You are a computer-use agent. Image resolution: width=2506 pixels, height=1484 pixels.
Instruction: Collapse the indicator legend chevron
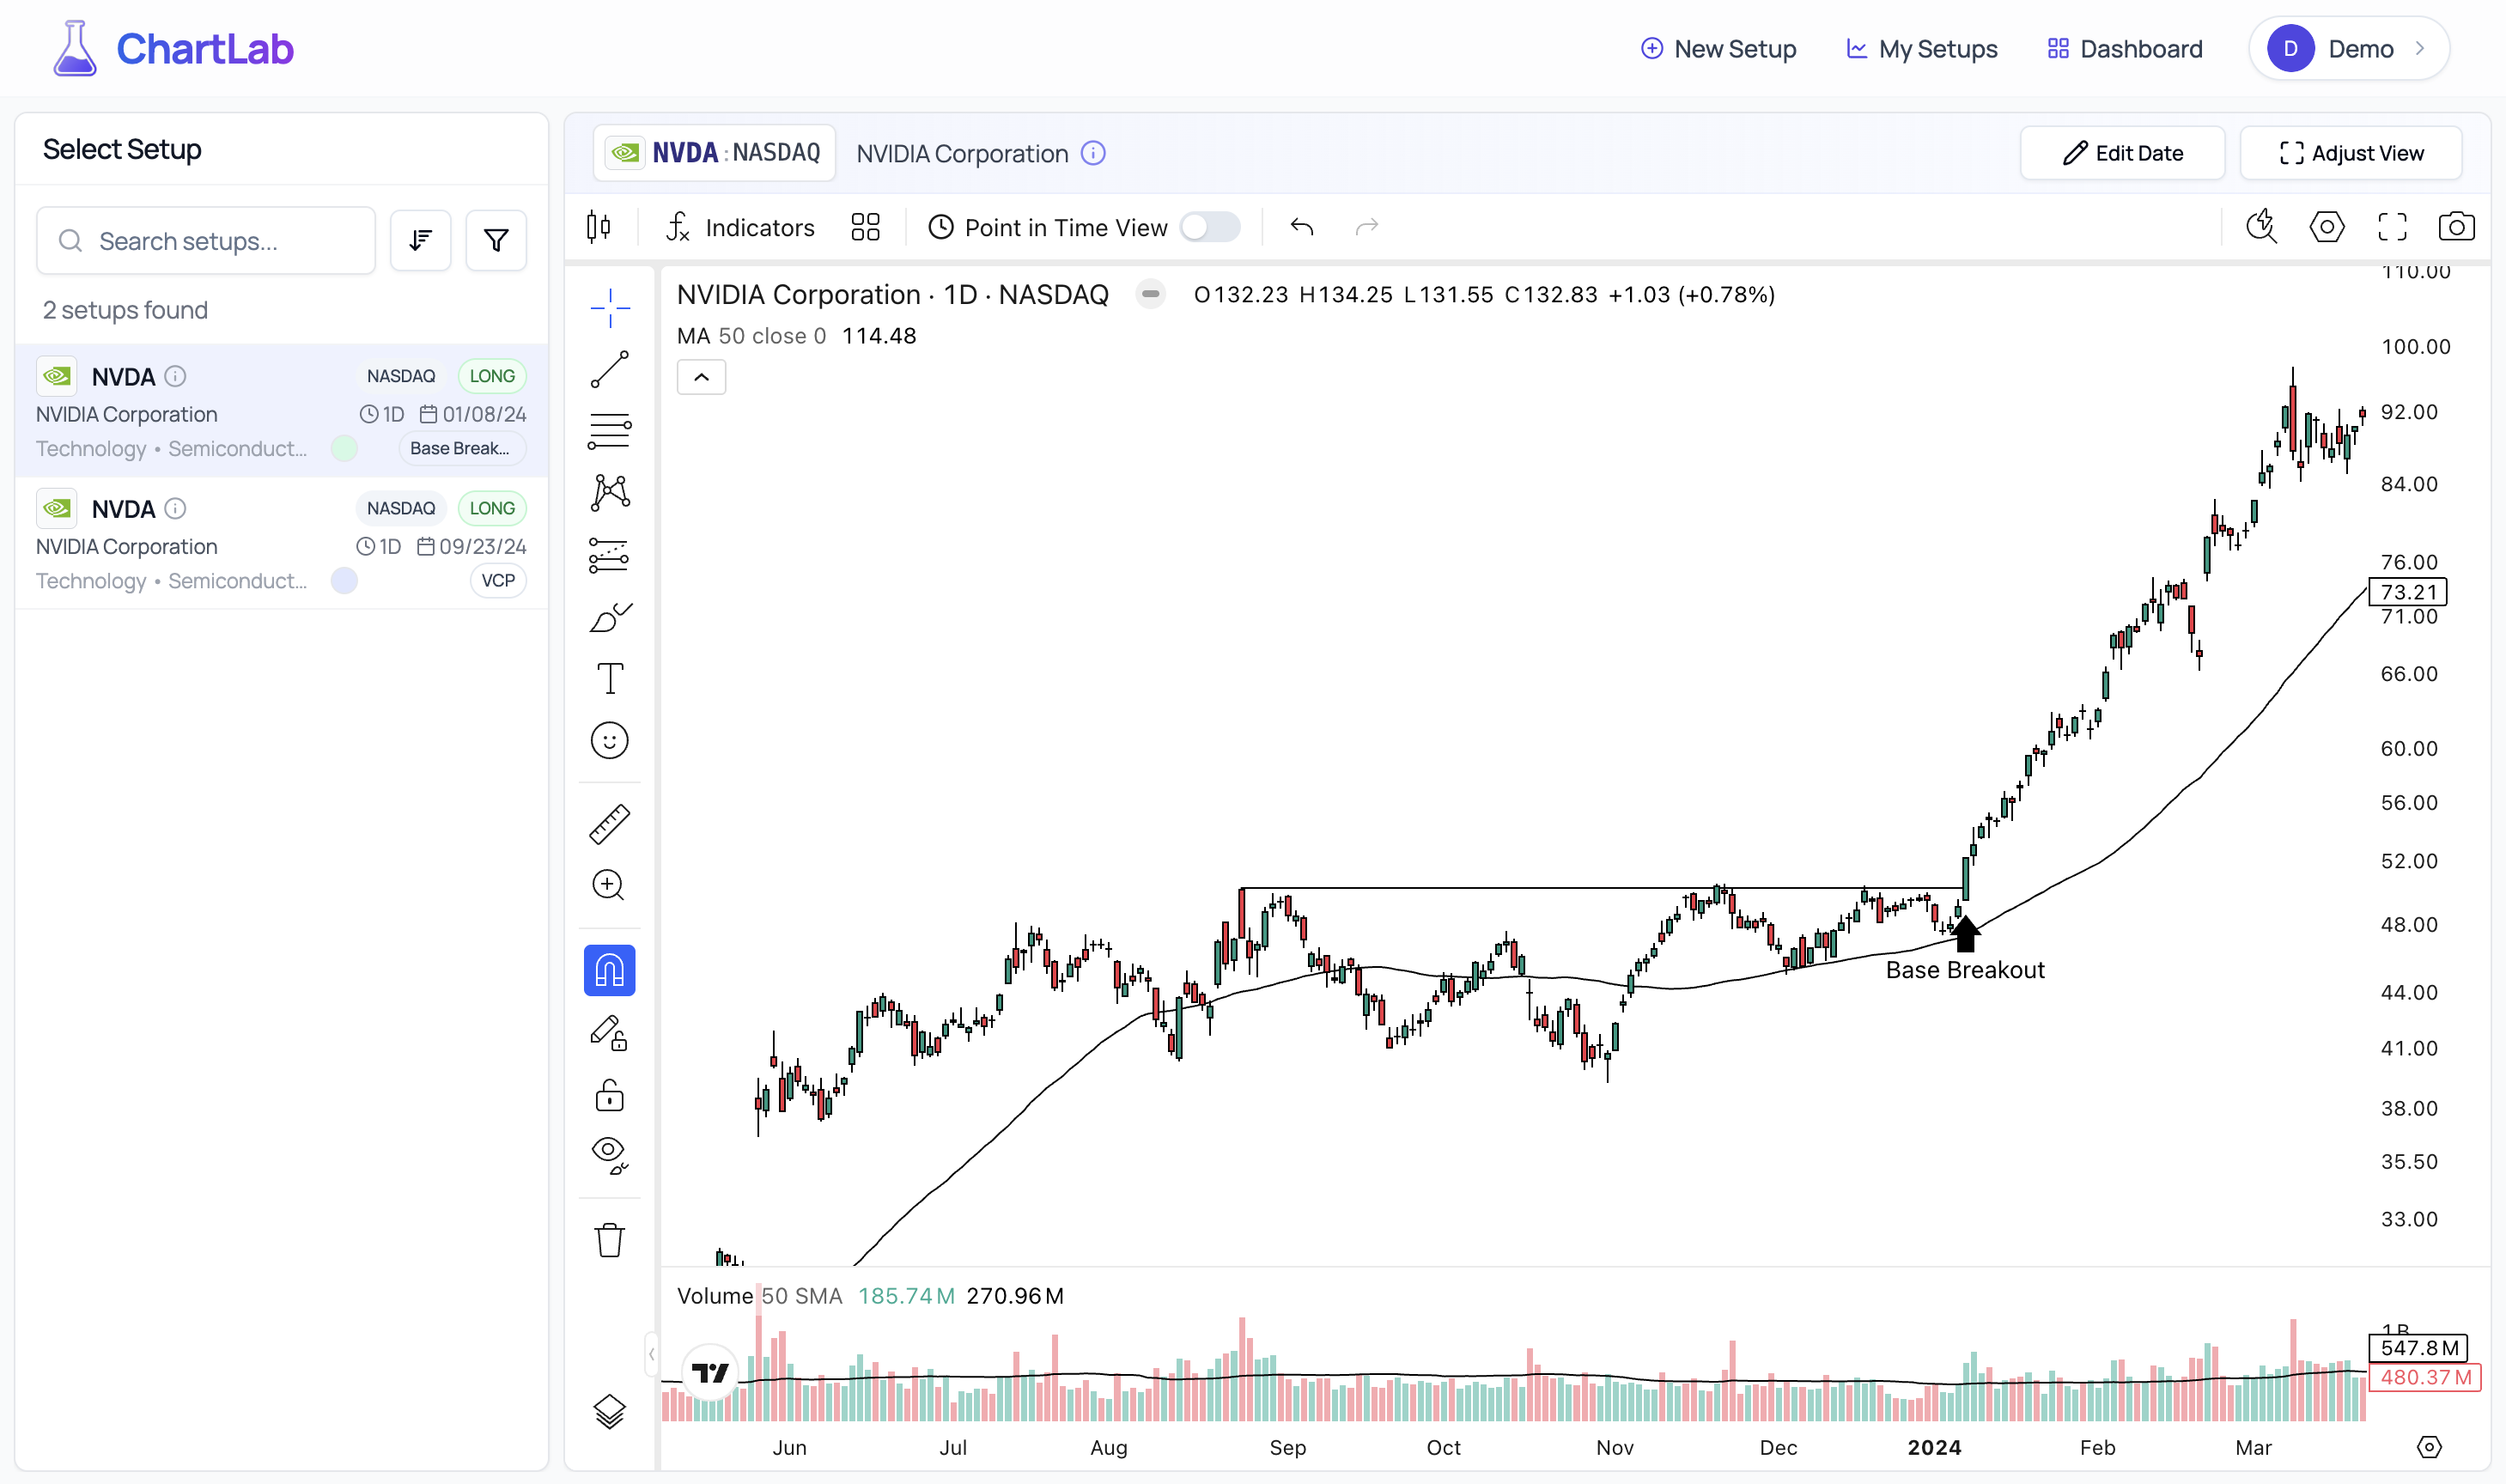(701, 377)
